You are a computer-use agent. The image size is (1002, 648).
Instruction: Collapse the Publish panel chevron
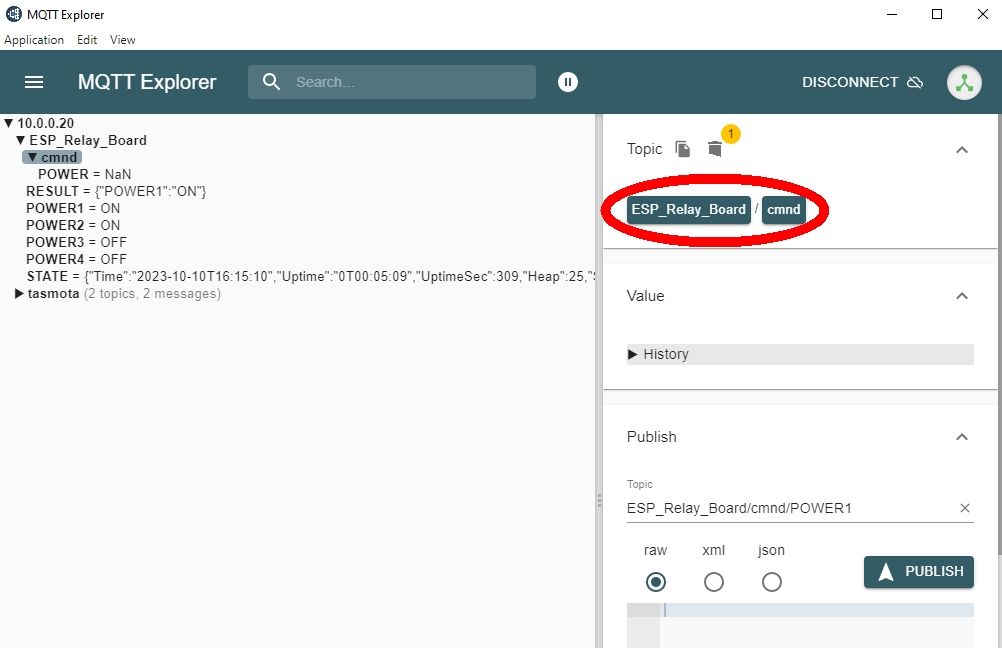[x=962, y=437]
